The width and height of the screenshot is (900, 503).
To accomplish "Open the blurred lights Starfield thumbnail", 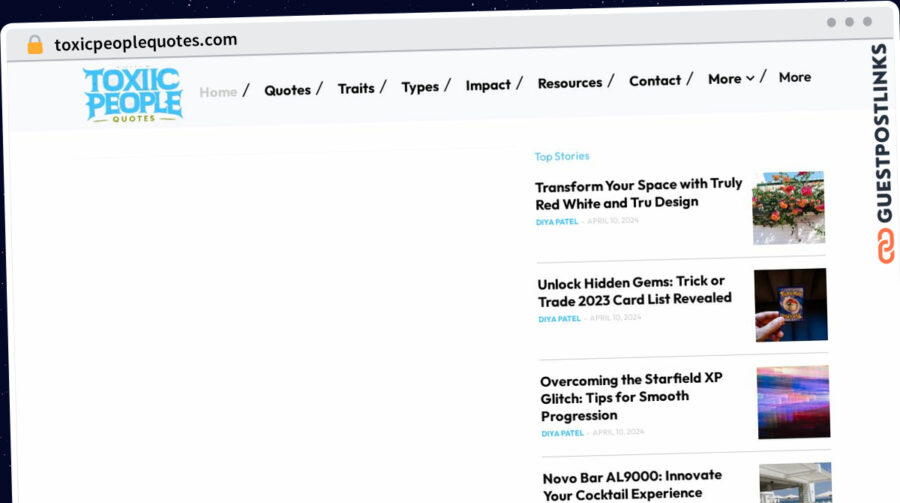I will 793,402.
